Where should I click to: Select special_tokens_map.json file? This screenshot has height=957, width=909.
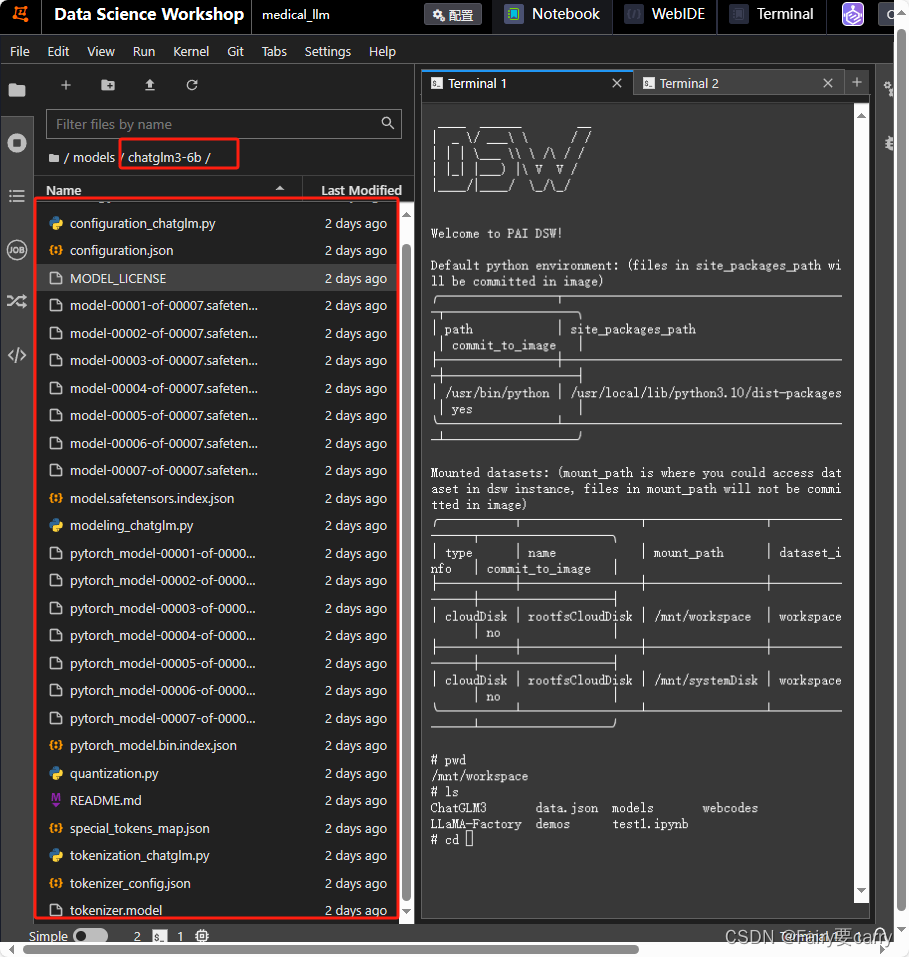click(x=217, y=828)
